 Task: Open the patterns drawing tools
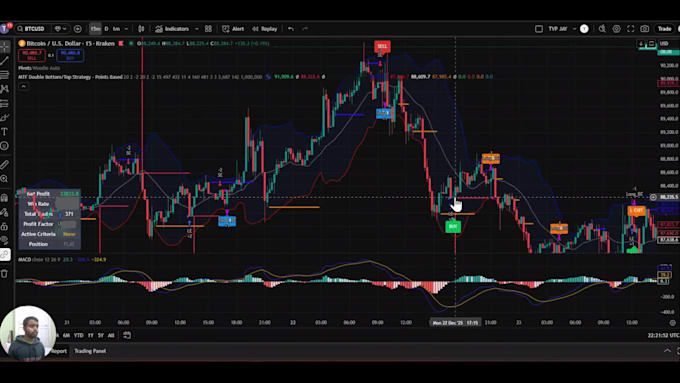click(x=5, y=89)
